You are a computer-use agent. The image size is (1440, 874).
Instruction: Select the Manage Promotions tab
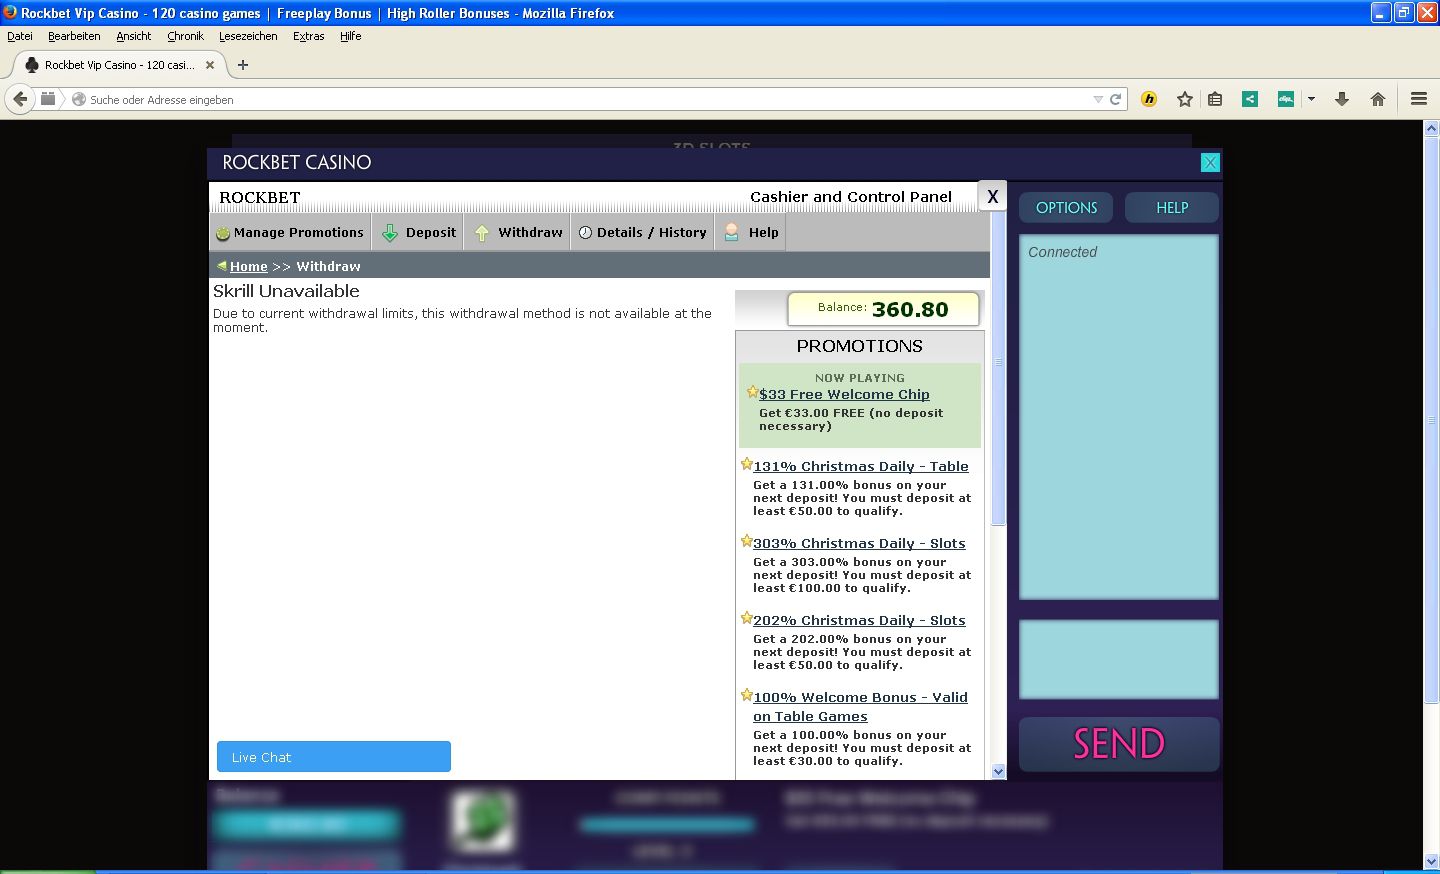[x=290, y=232]
